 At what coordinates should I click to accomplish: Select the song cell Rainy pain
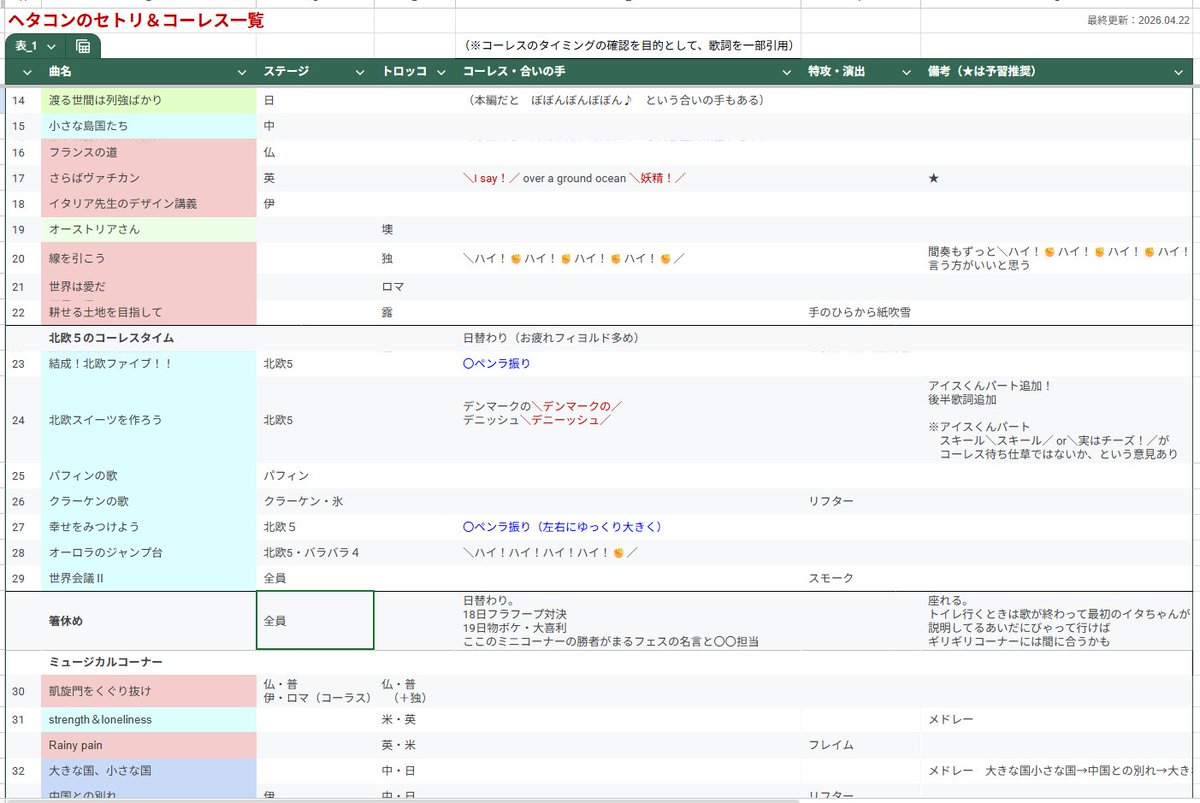[x=149, y=746]
